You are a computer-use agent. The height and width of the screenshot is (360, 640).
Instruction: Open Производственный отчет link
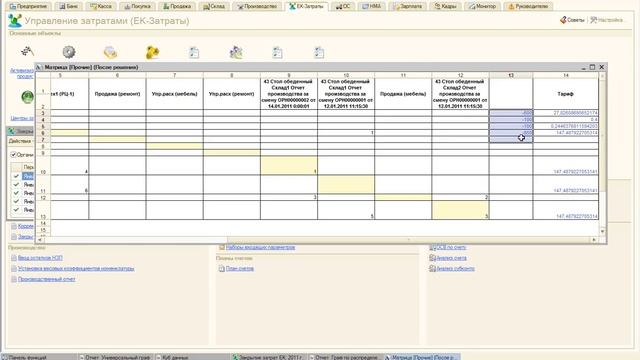(47, 279)
